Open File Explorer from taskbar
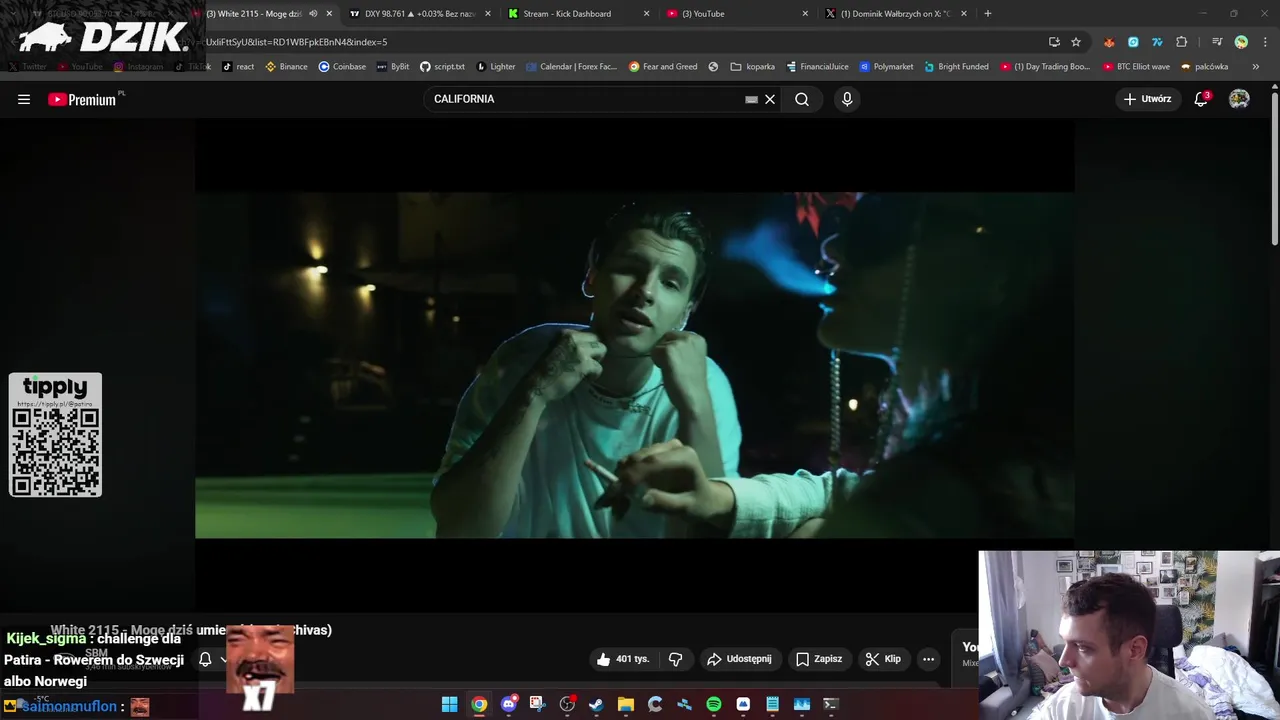 (625, 704)
